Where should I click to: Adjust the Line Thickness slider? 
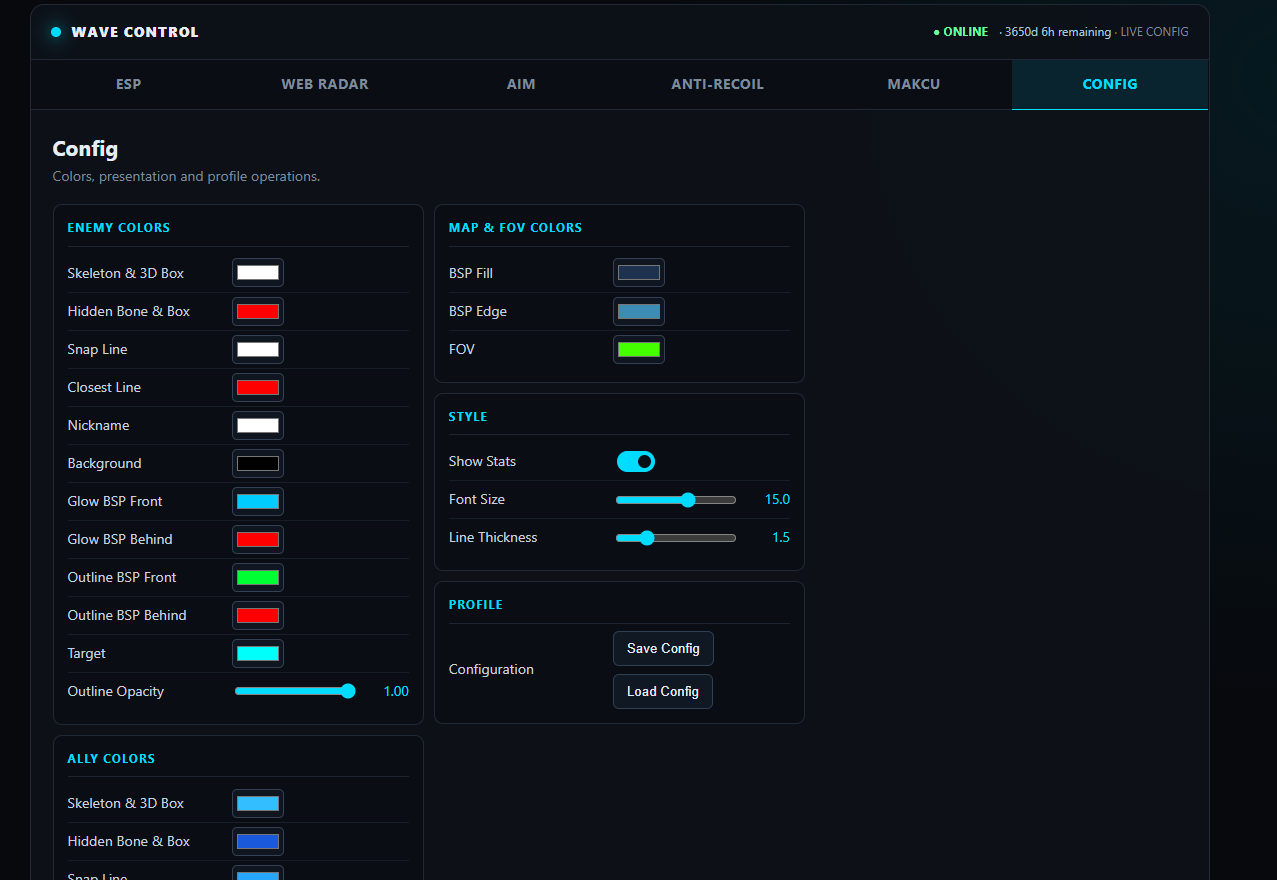[x=676, y=538]
